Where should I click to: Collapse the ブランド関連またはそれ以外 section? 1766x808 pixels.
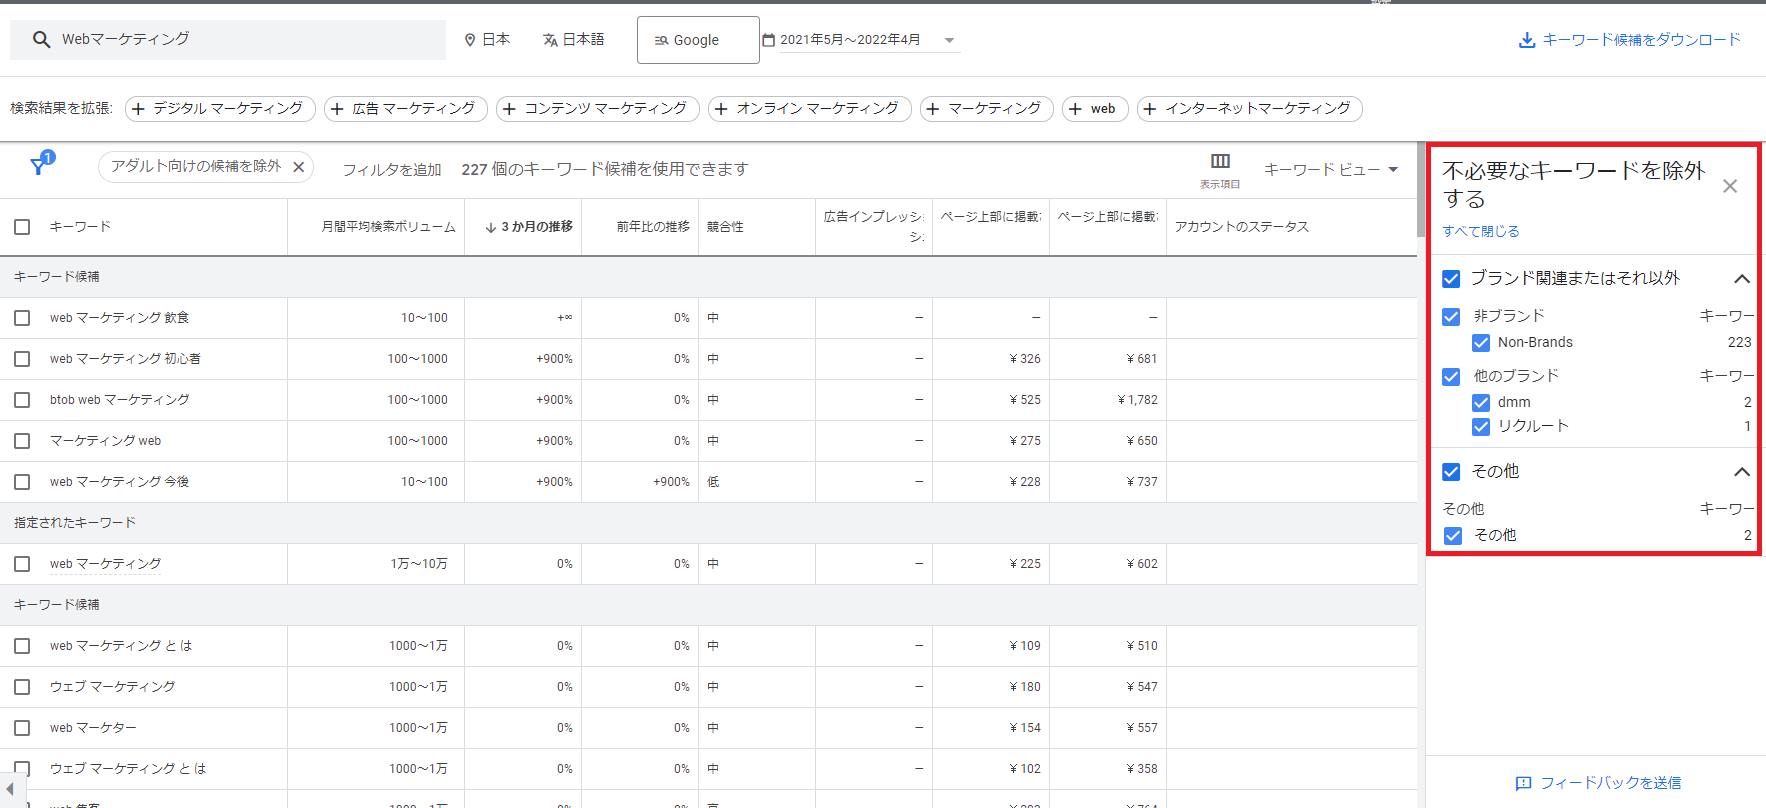click(1741, 279)
